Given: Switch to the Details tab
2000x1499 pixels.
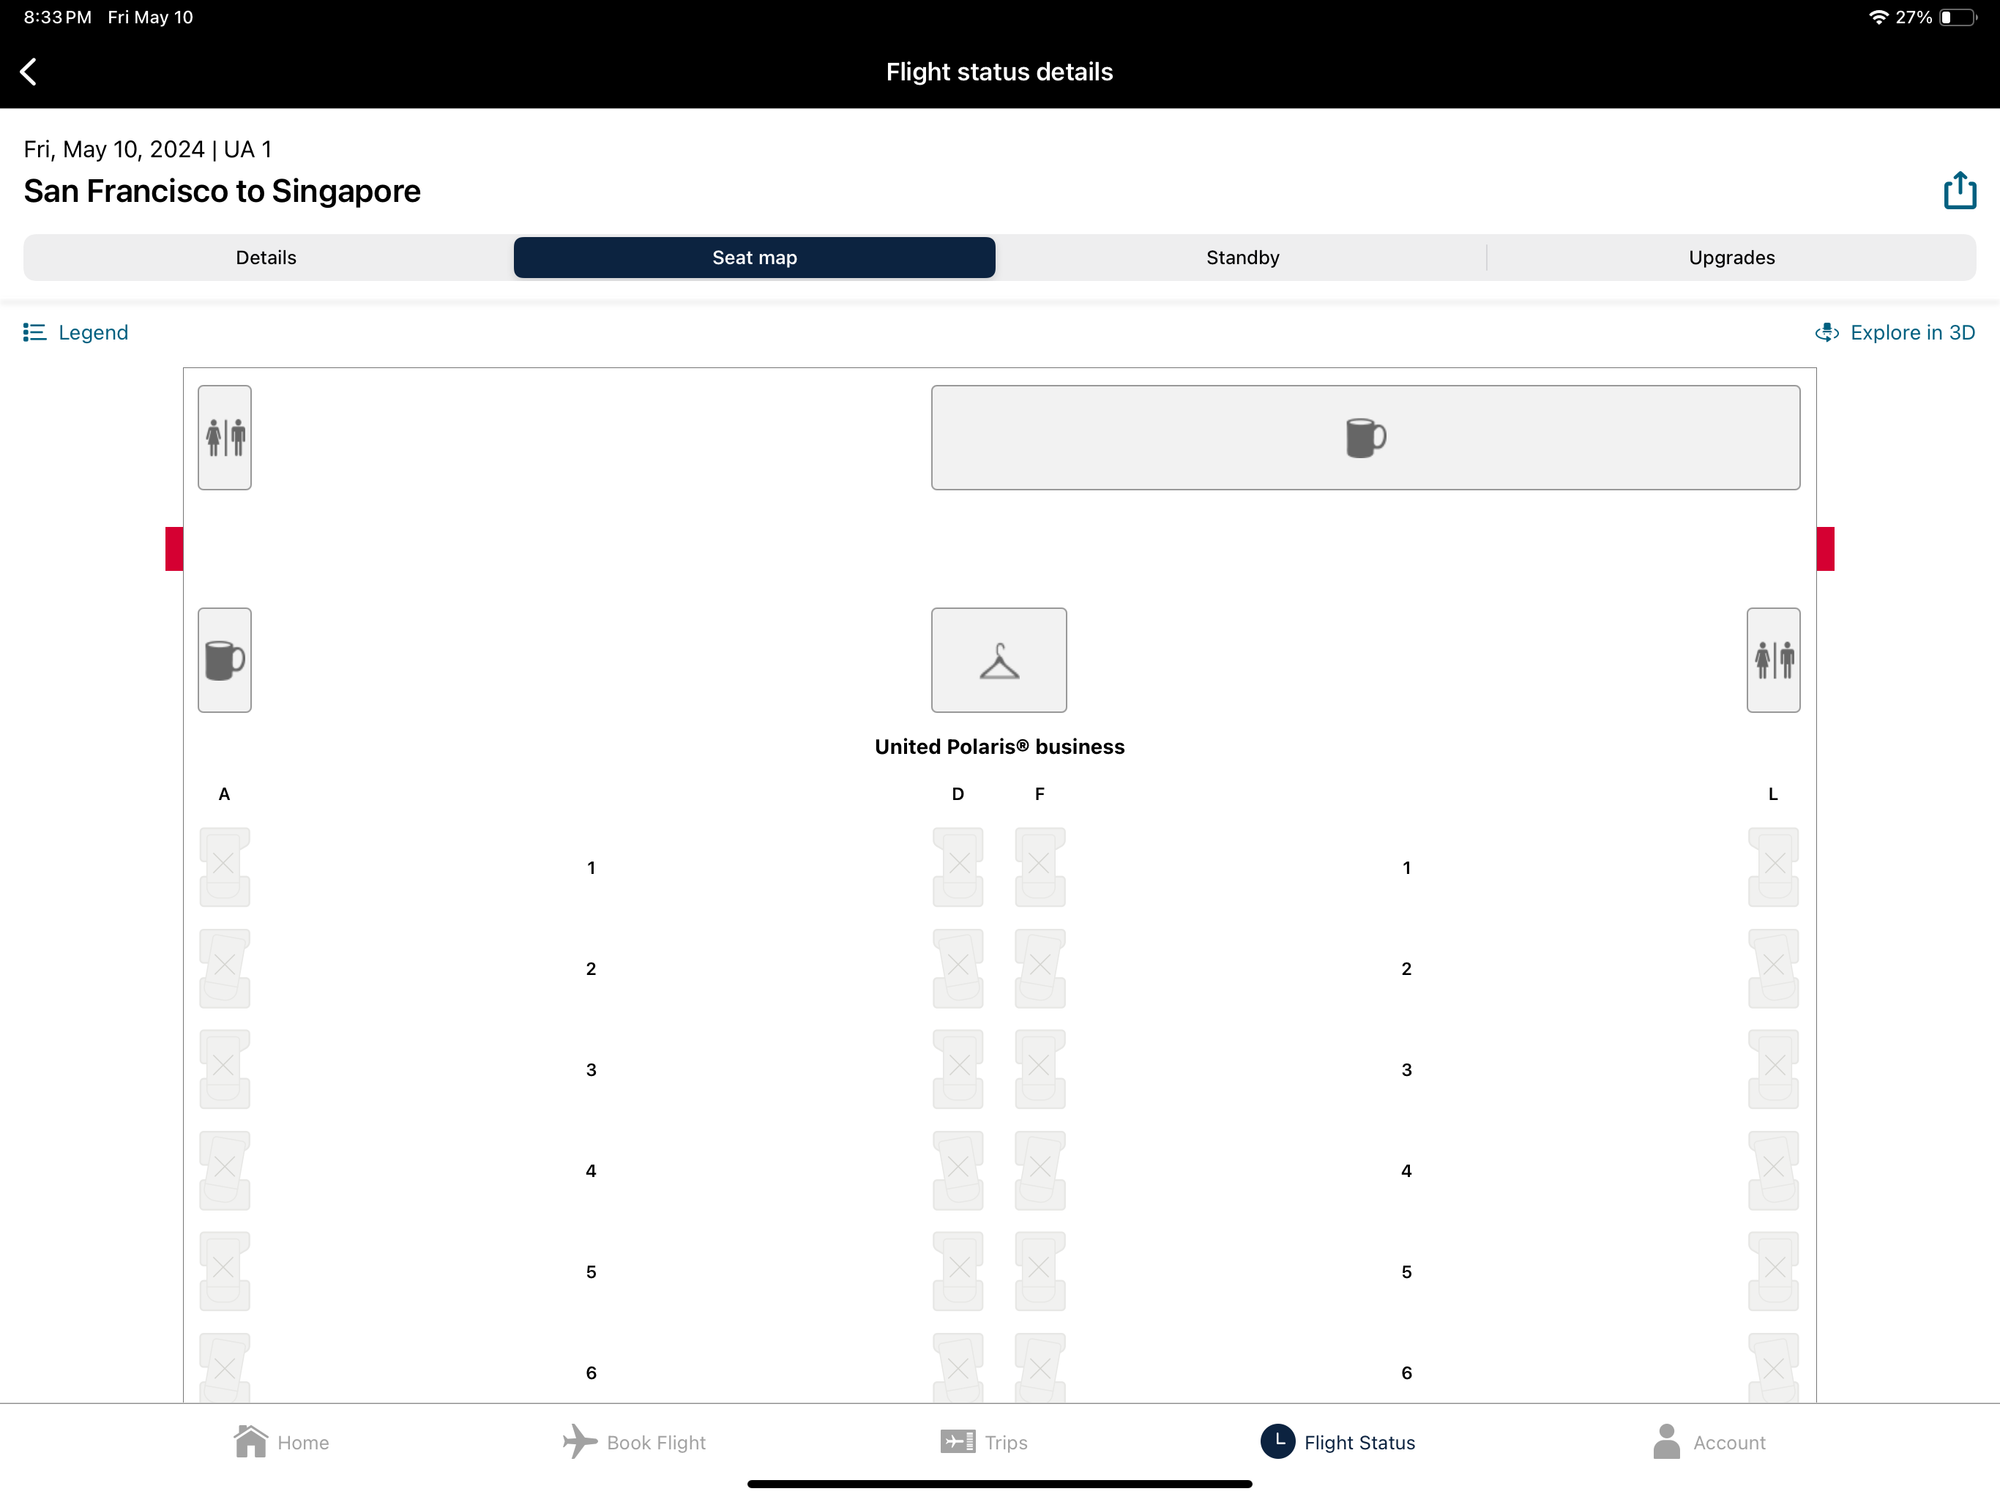Looking at the screenshot, I should [x=266, y=257].
